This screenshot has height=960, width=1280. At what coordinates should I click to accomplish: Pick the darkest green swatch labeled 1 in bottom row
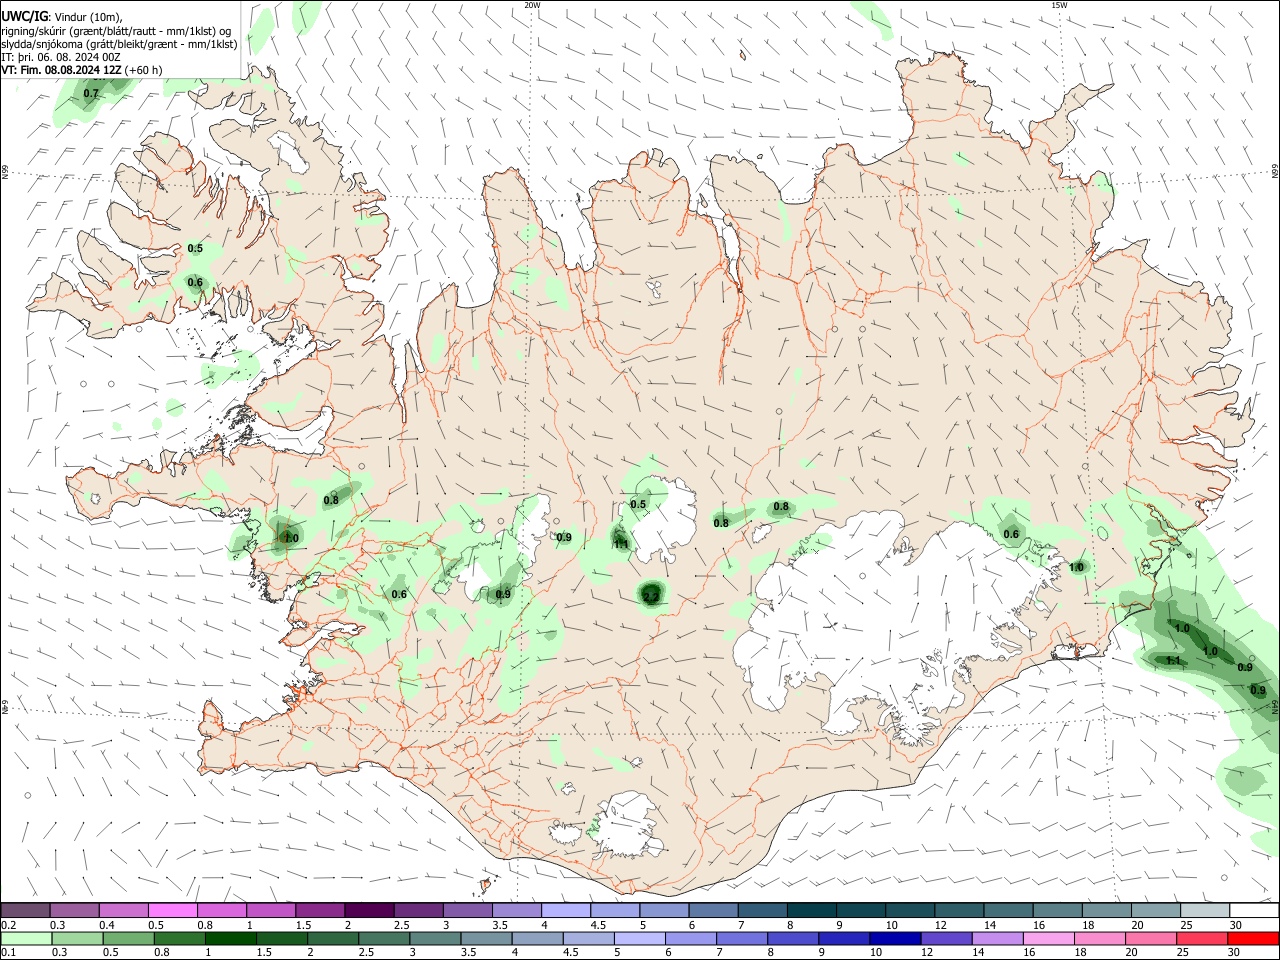pyautogui.click(x=231, y=938)
